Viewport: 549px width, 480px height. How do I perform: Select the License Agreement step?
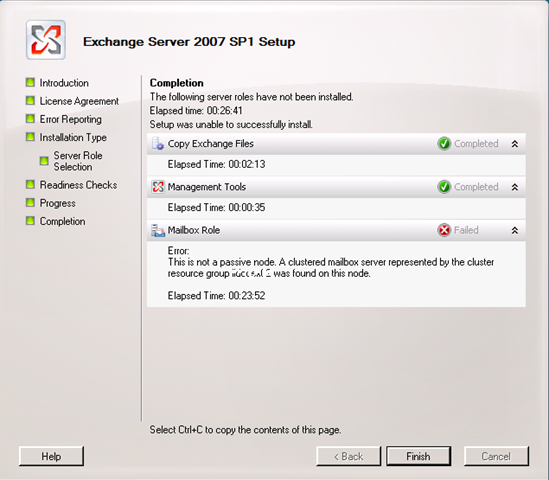(79, 101)
